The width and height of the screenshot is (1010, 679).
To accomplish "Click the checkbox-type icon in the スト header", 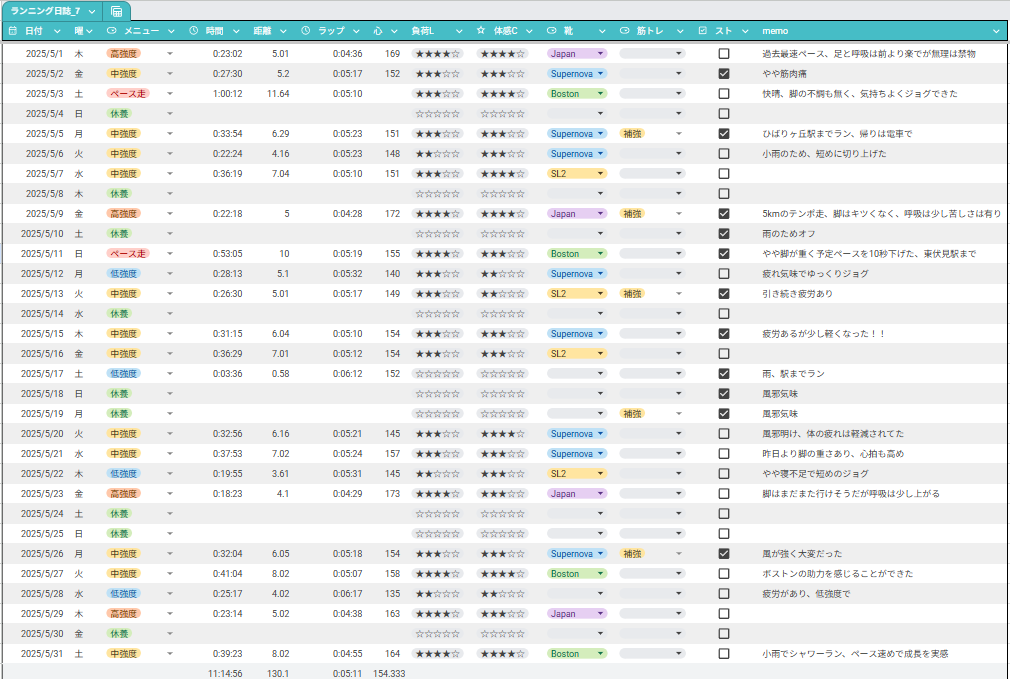I will pyautogui.click(x=703, y=31).
